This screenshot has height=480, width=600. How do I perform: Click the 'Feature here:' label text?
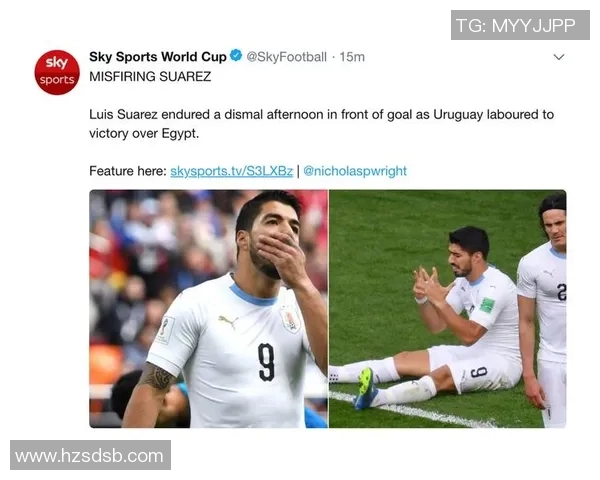coord(128,171)
